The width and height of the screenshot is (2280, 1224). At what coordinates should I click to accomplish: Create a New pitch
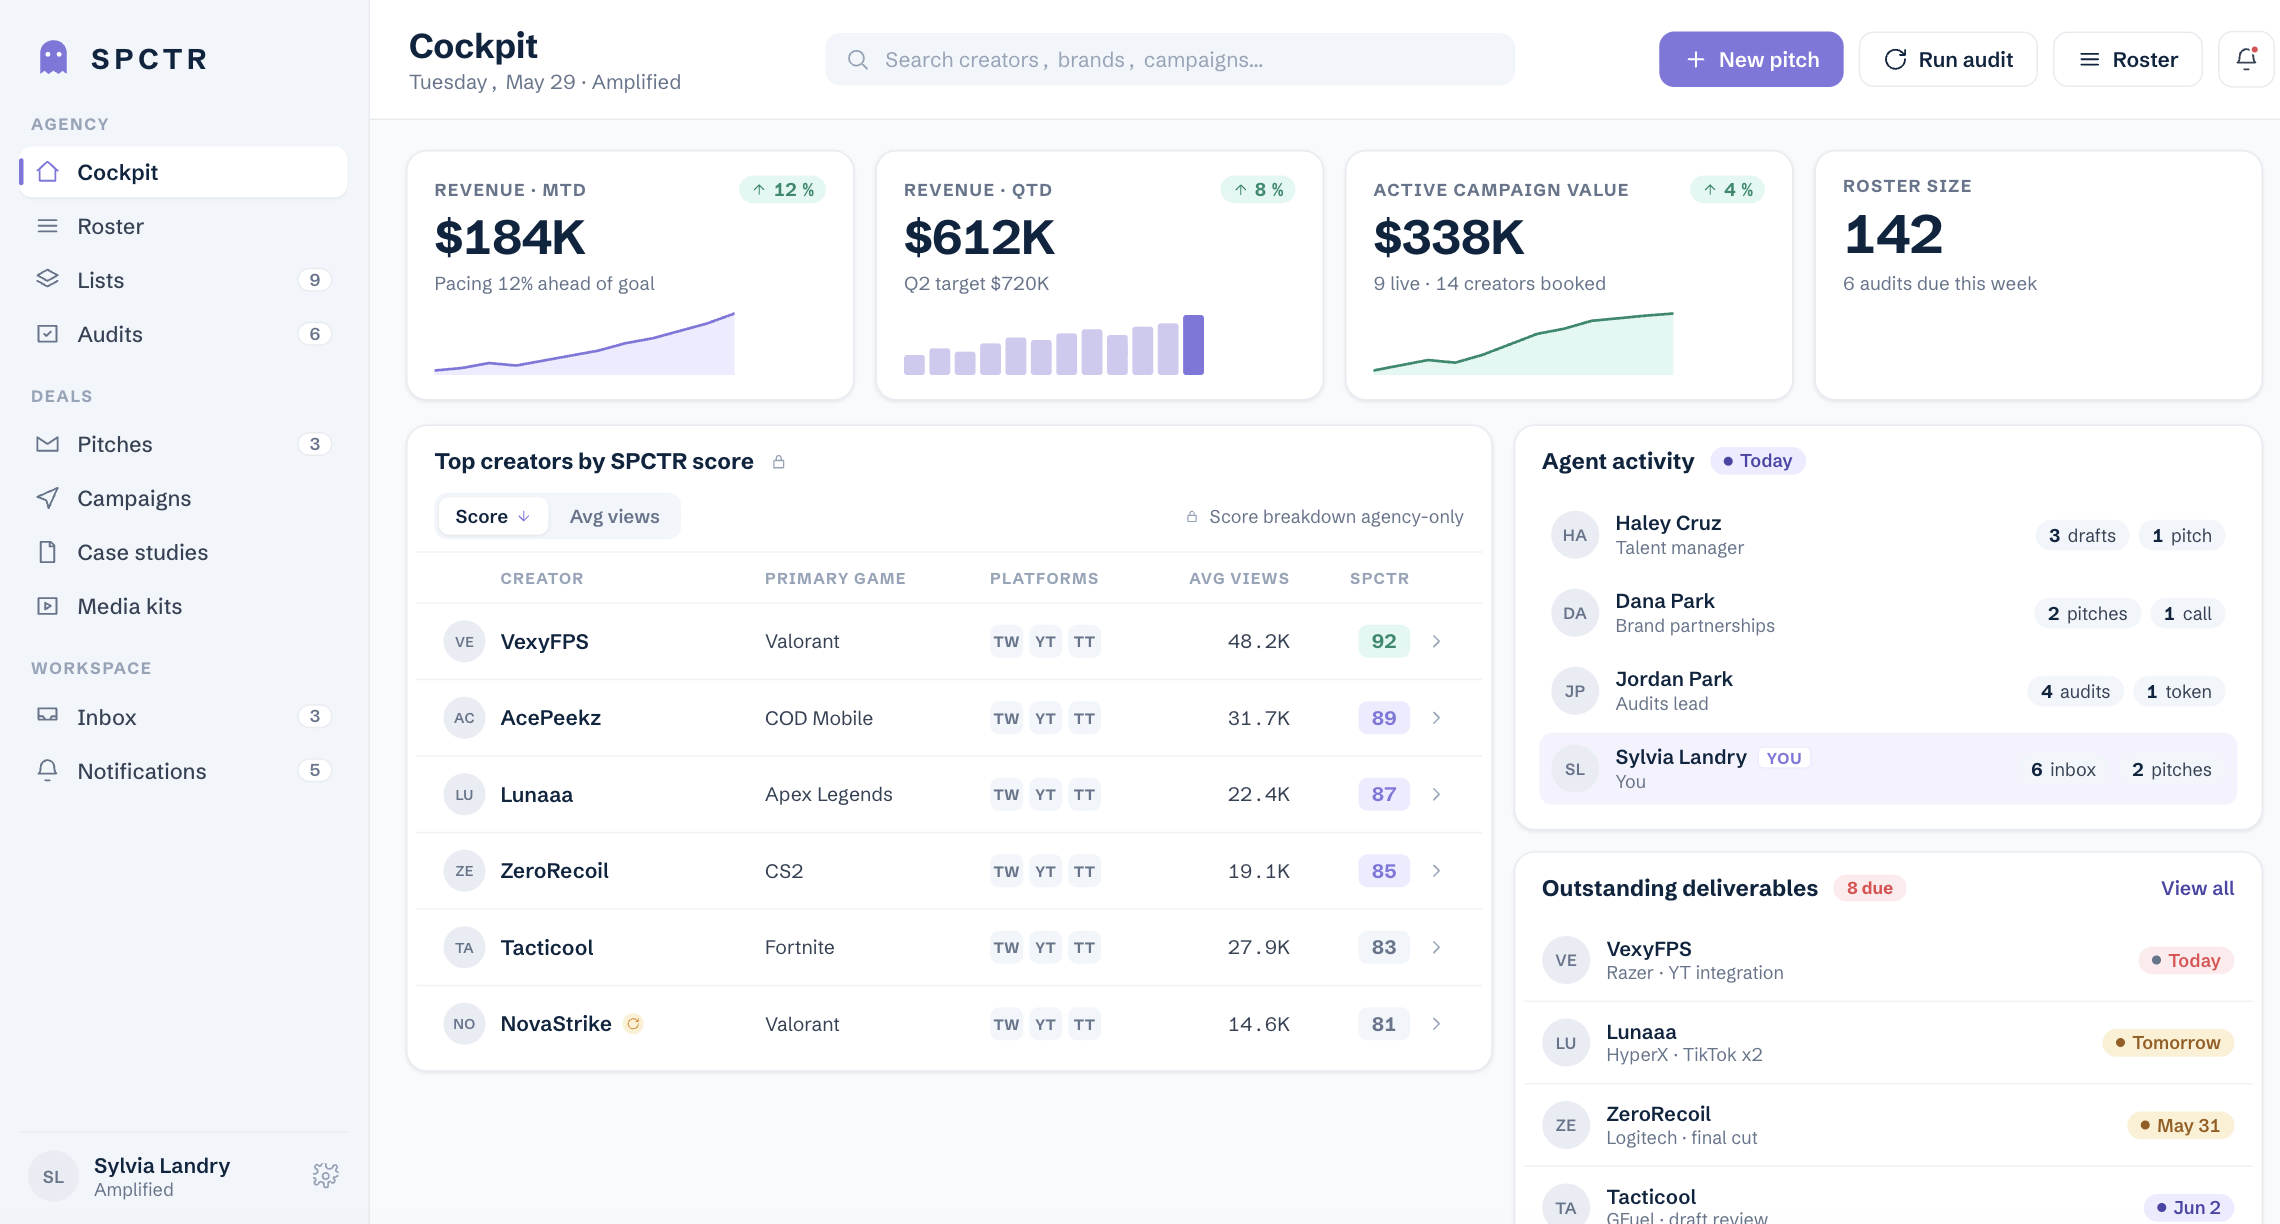pyautogui.click(x=1750, y=60)
